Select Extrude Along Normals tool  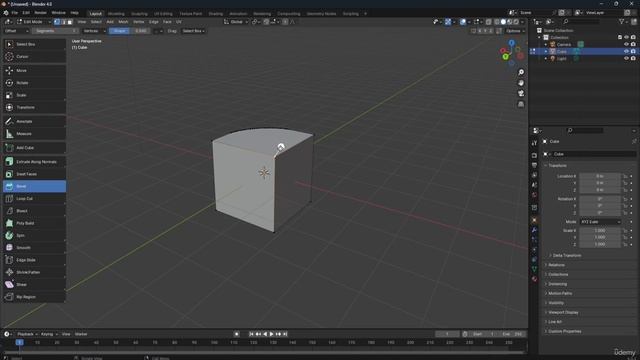pyautogui.click(x=34, y=162)
